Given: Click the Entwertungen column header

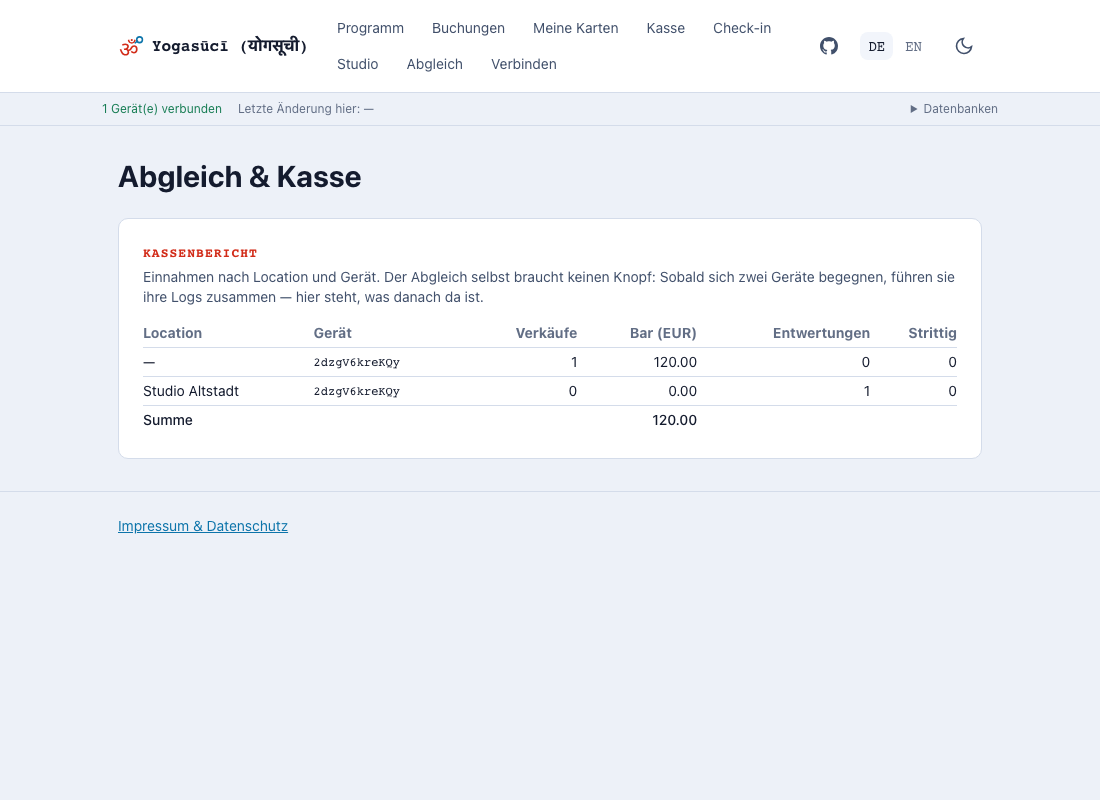Looking at the screenshot, I should point(821,333).
